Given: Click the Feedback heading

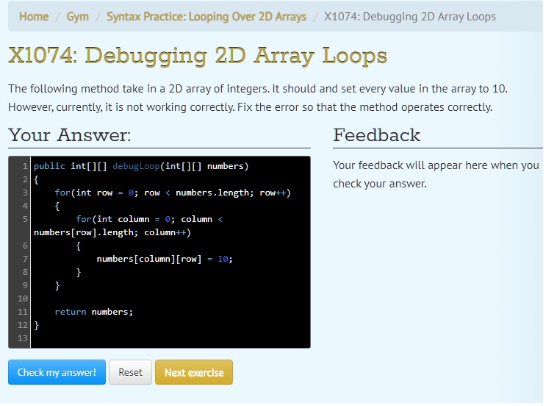Looking at the screenshot, I should (377, 135).
